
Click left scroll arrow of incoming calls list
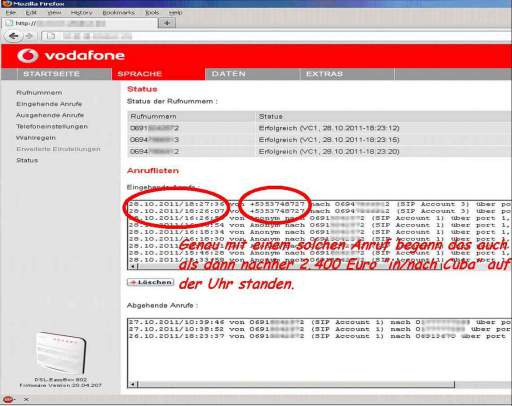pyautogui.click(x=133, y=266)
